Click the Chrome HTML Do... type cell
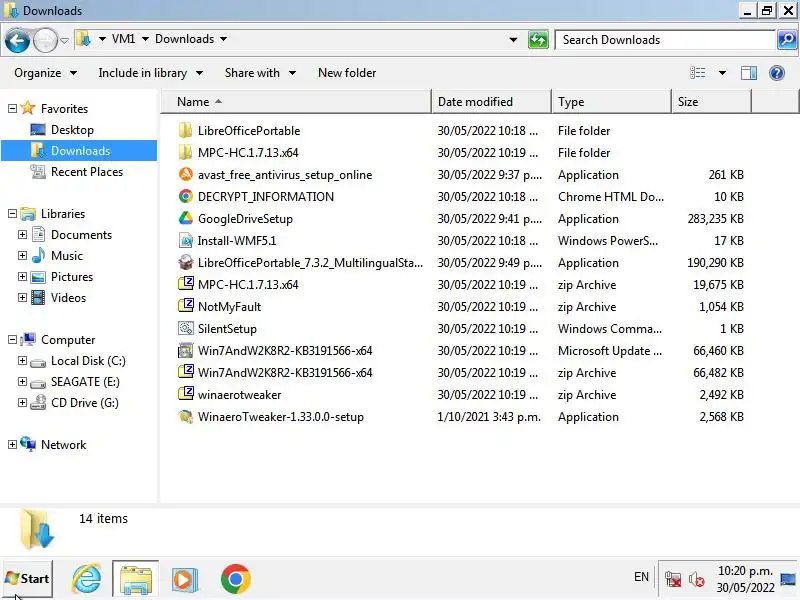800x600 pixels. pos(611,196)
